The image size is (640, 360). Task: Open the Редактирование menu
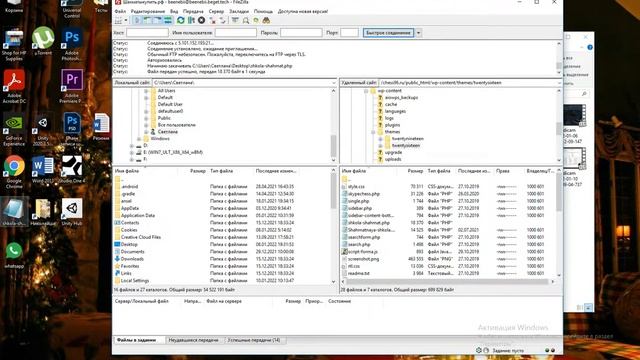pyautogui.click(x=148, y=11)
